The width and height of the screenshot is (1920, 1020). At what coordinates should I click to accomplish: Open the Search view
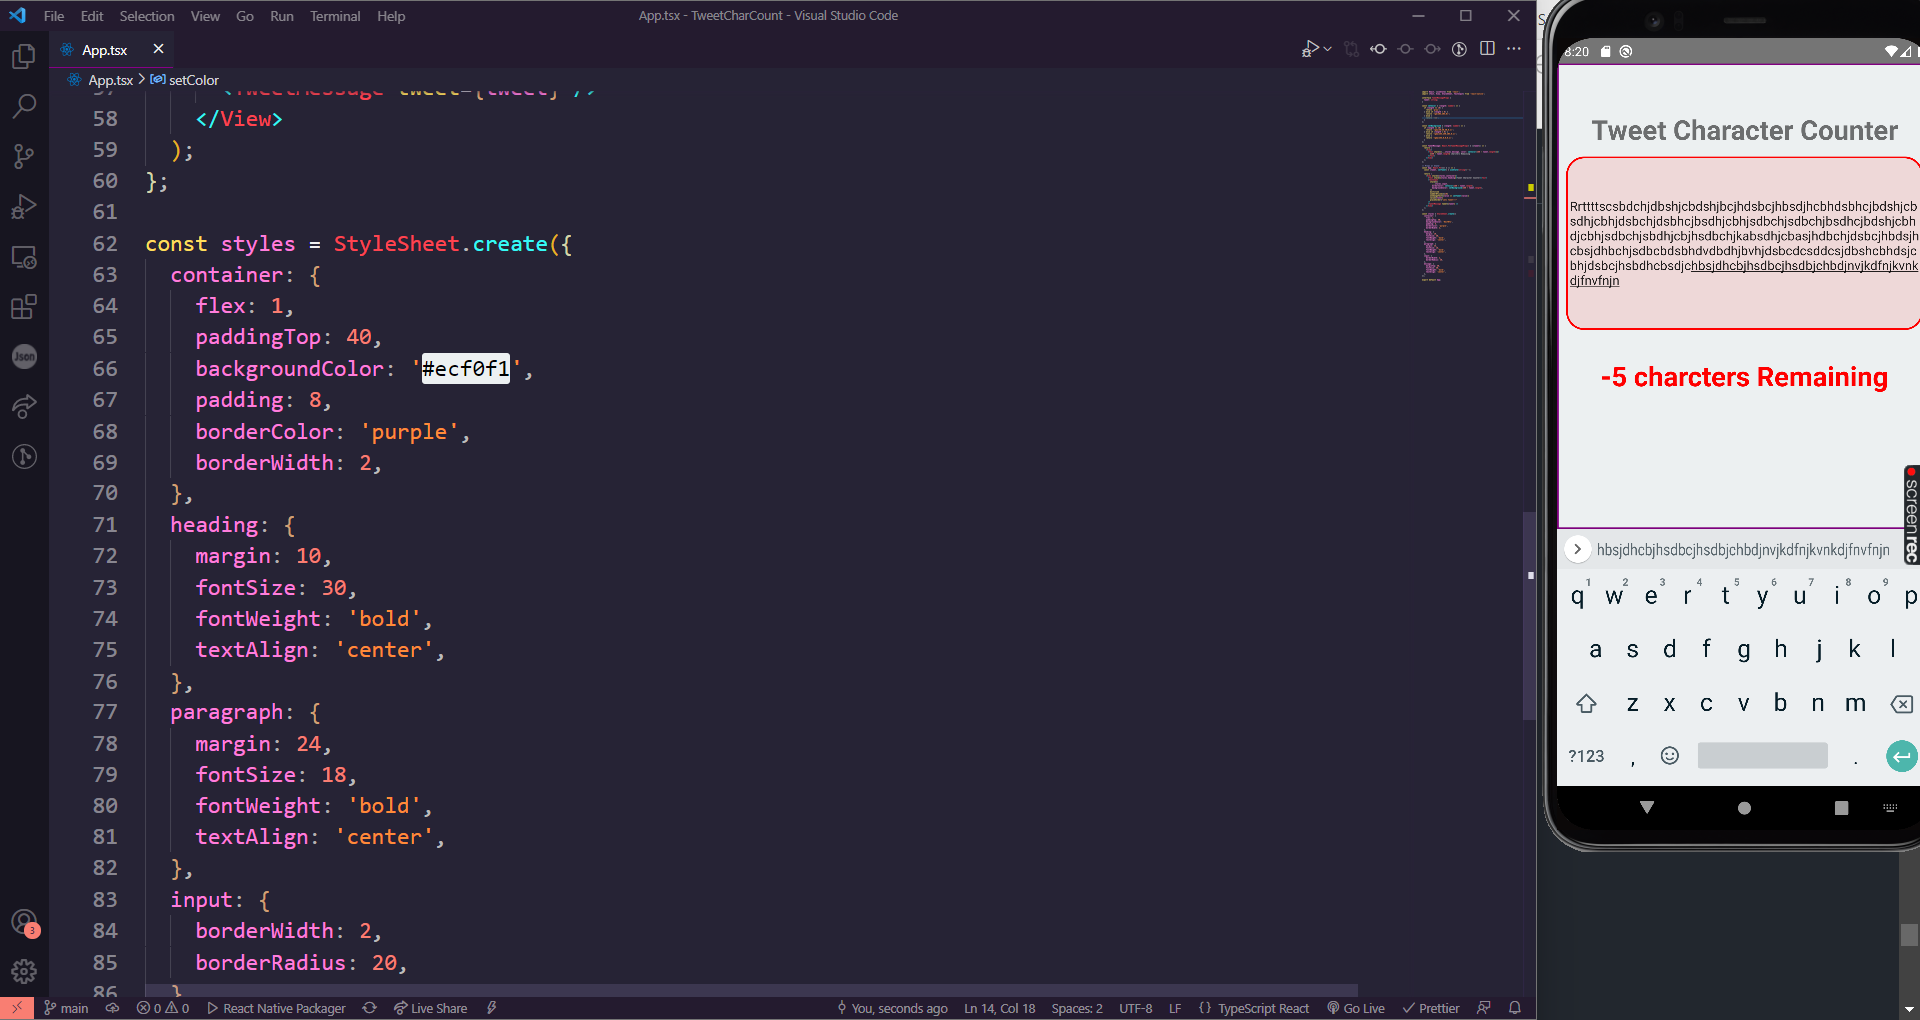pyautogui.click(x=24, y=106)
